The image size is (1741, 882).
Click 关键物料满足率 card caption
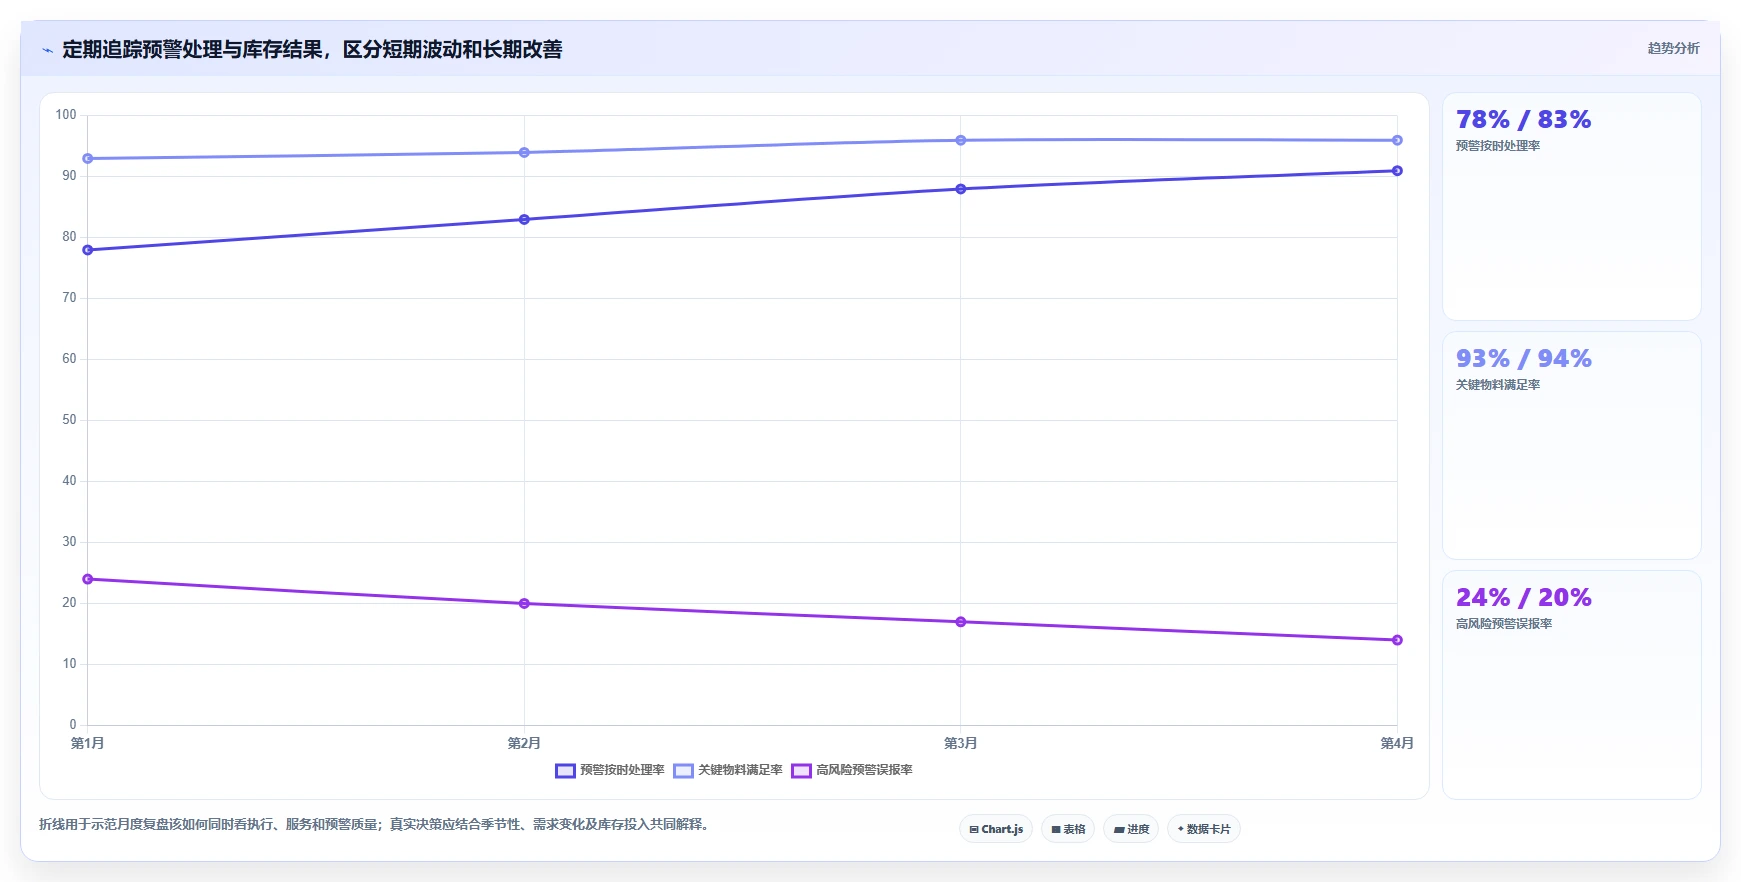(1497, 385)
